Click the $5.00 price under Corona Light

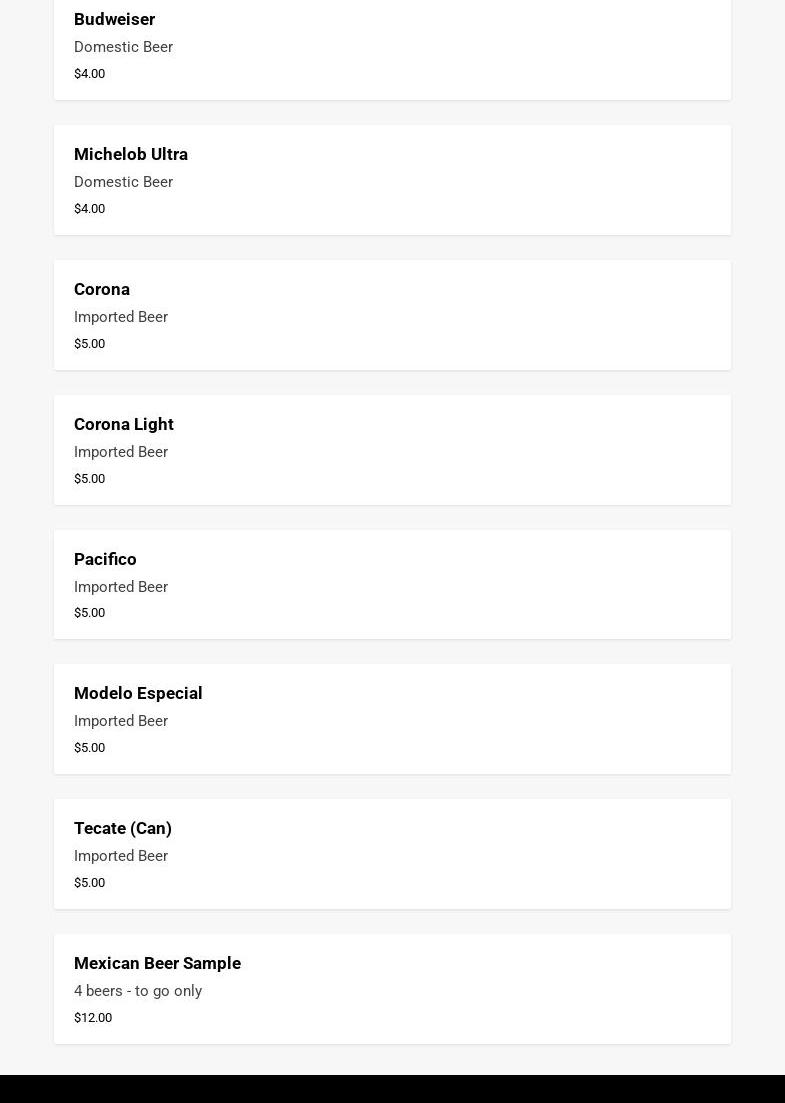click(x=89, y=478)
